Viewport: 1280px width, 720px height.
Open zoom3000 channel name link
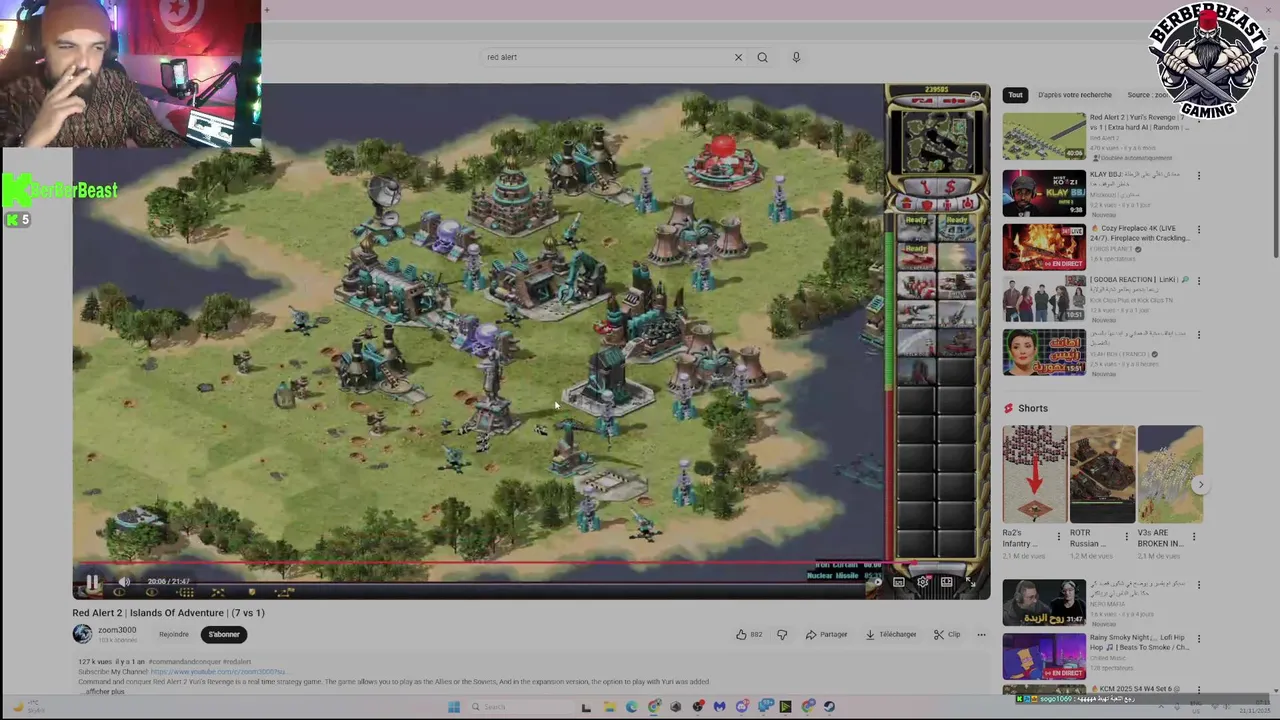117,630
